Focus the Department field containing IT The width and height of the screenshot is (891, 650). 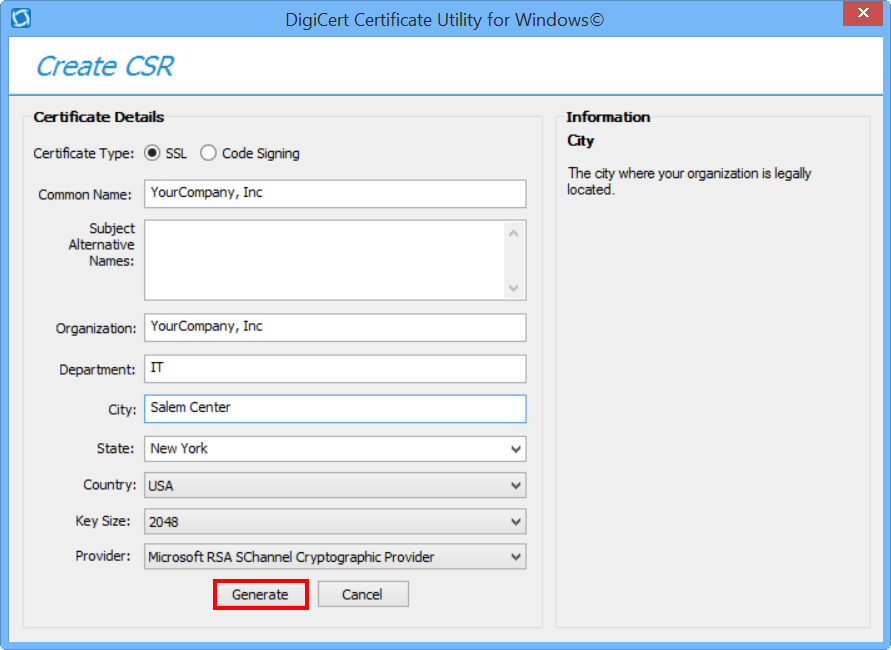pos(335,369)
